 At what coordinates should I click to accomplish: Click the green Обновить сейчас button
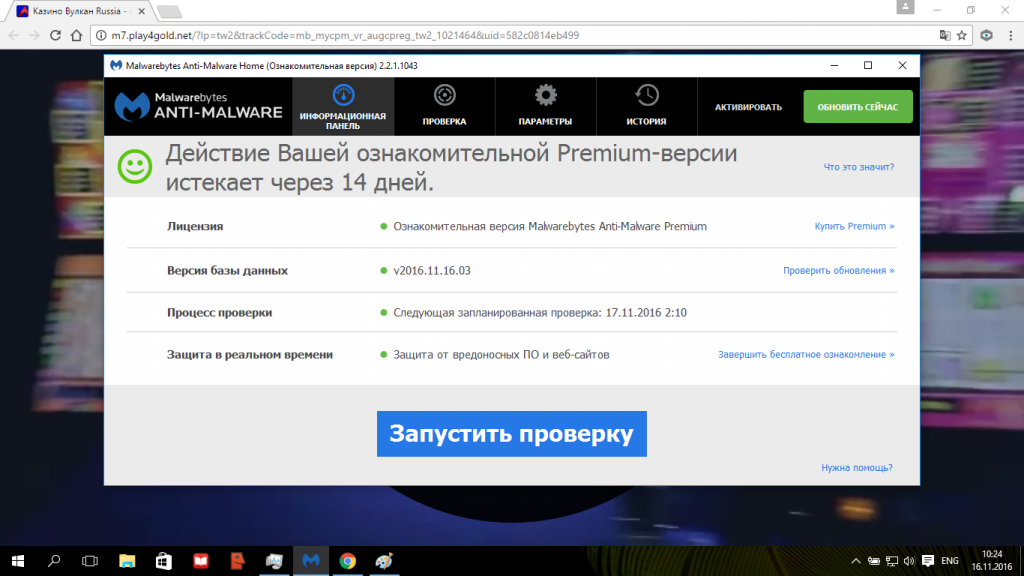(857, 107)
